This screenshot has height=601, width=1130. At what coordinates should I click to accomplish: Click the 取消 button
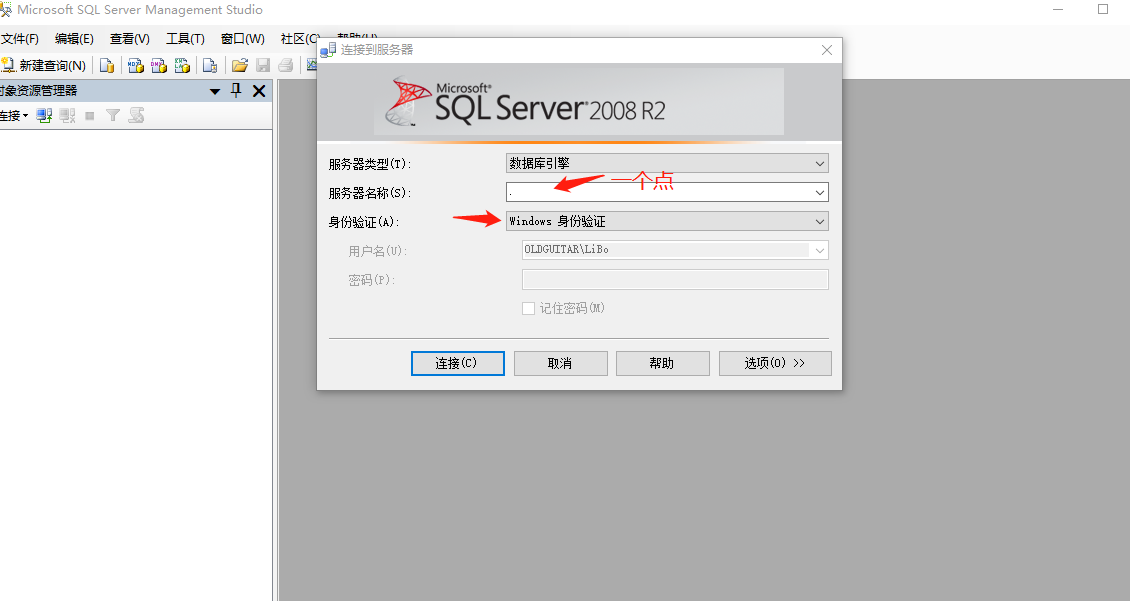point(561,363)
